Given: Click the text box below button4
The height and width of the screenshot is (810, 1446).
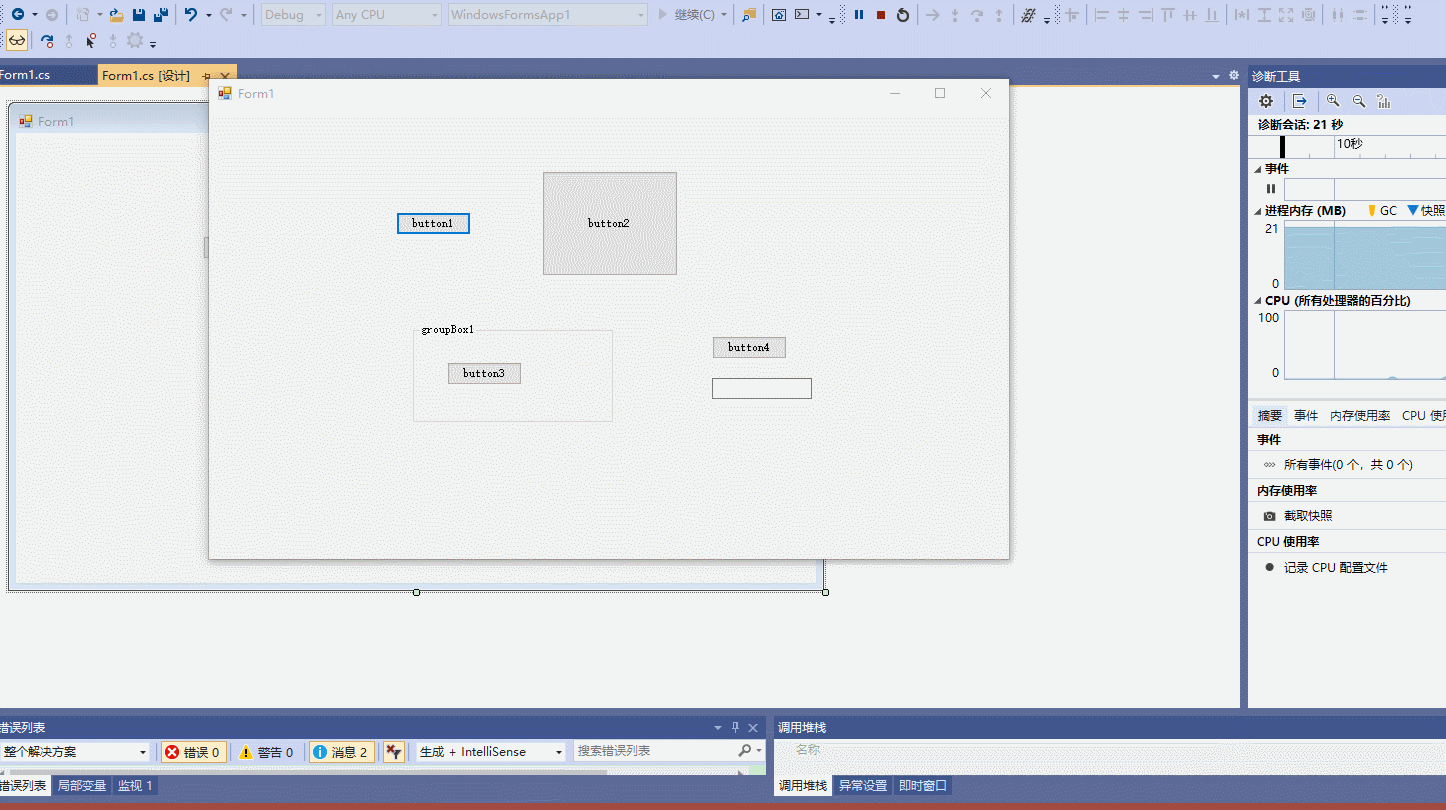Looking at the screenshot, I should coord(762,388).
